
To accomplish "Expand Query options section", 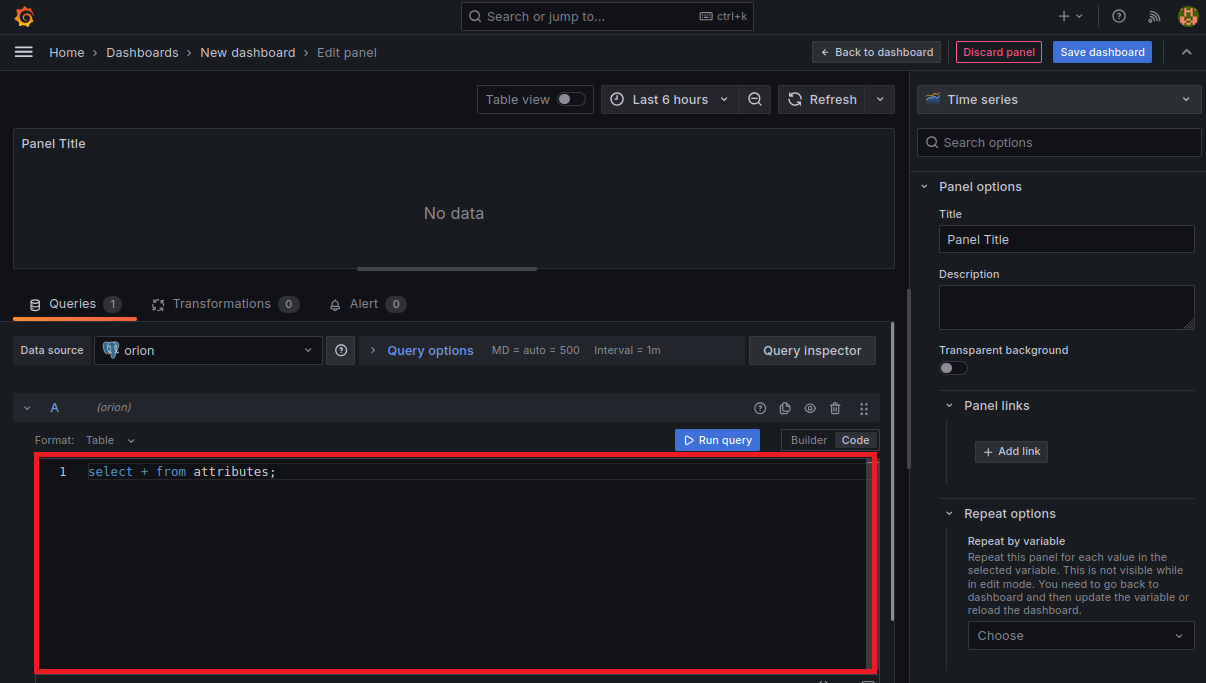I will [430, 351].
